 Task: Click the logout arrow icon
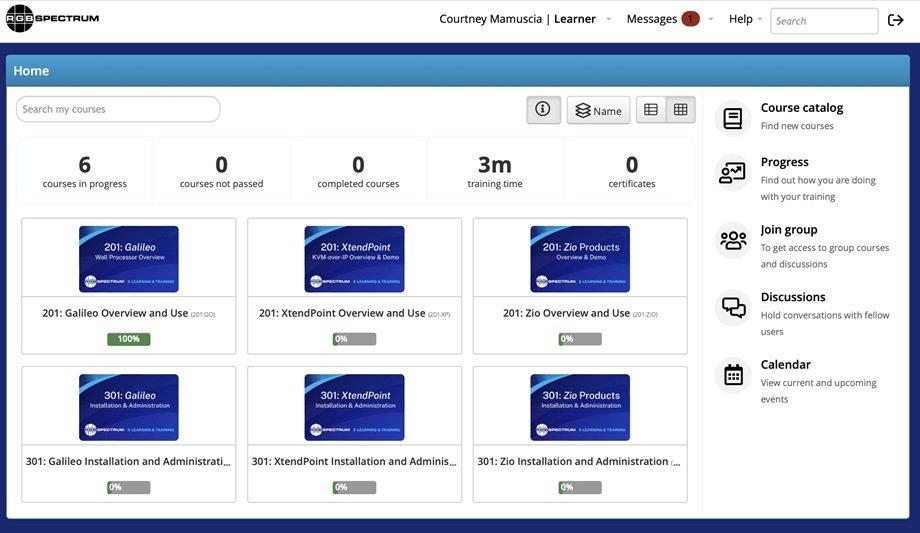coord(895,20)
